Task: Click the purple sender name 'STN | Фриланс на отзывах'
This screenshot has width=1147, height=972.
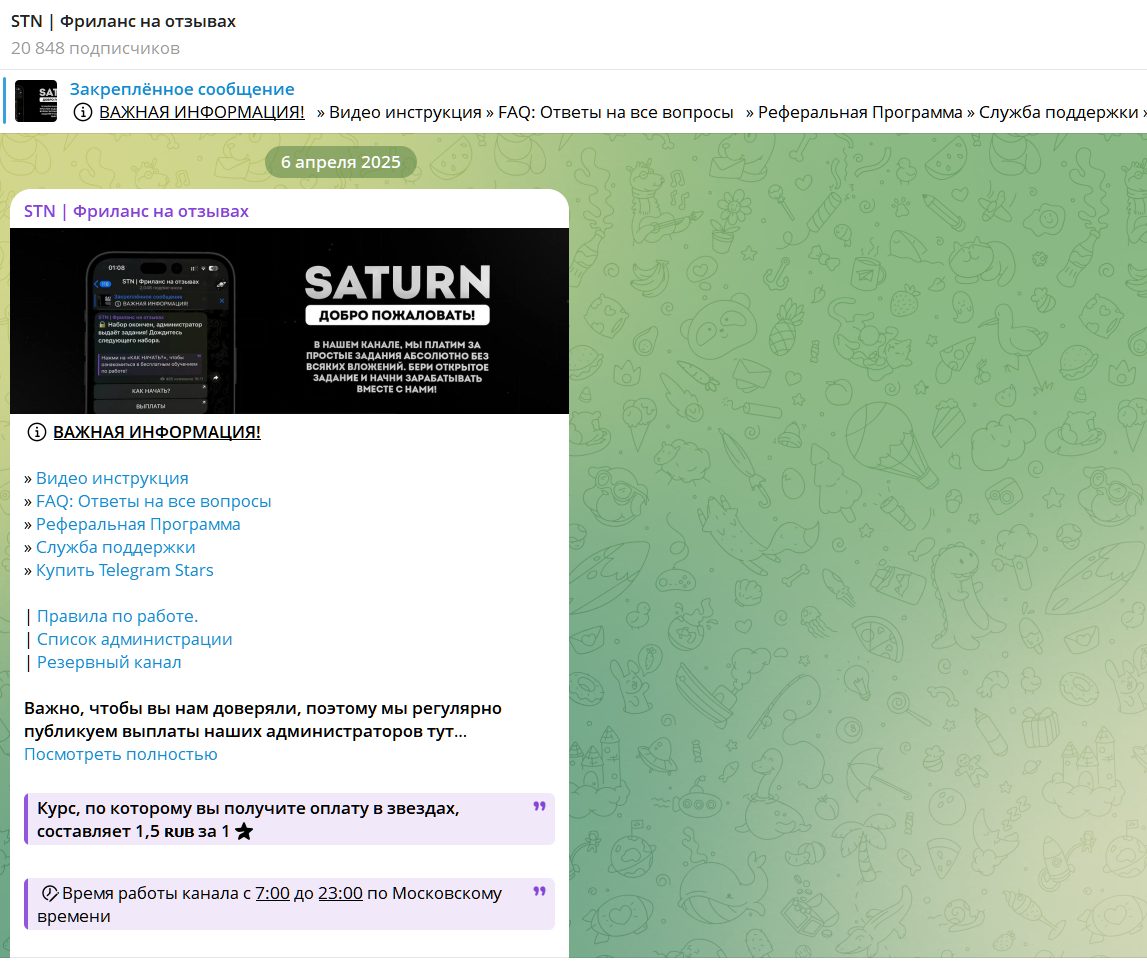Action: click(x=136, y=211)
